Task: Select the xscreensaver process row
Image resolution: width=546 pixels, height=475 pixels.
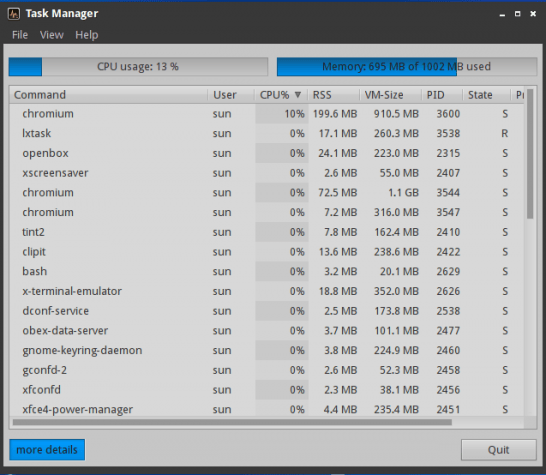Action: [x=266, y=173]
